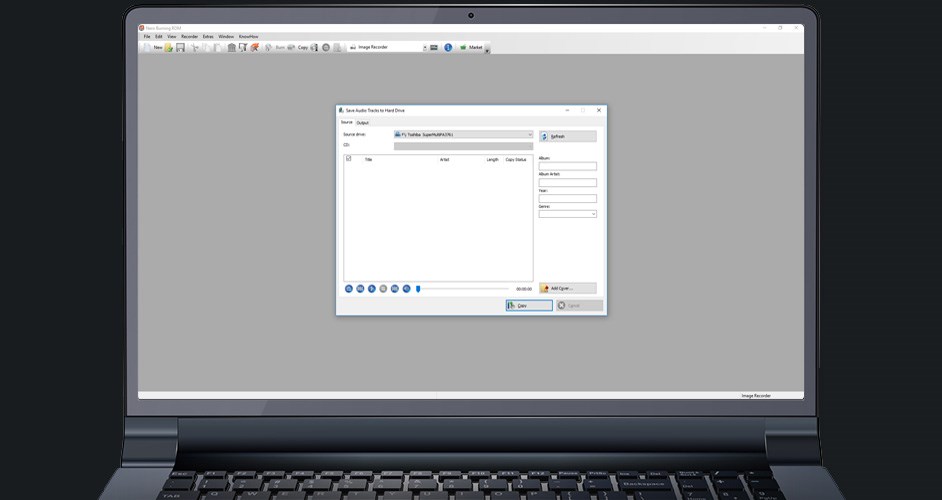Click the Stop button under track list
Screen dimensions: 942x500
[x=383, y=289]
